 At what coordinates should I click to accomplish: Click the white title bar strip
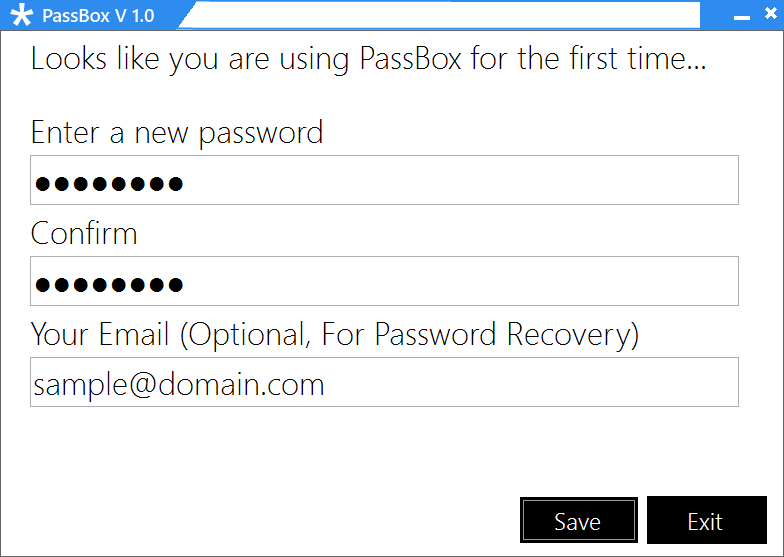click(x=440, y=15)
